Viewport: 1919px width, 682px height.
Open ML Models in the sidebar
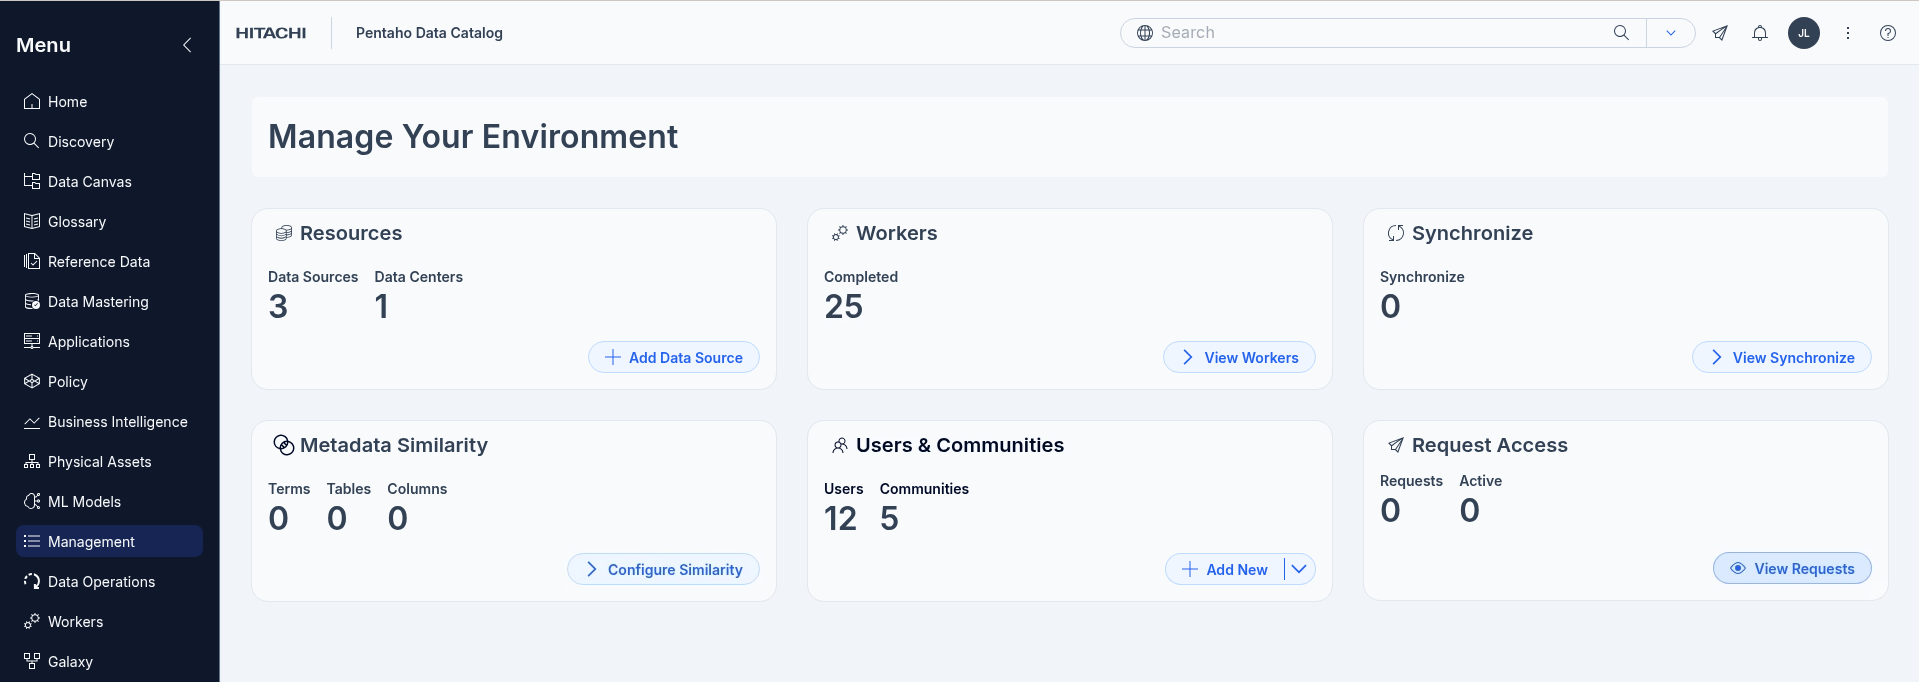pos(84,502)
